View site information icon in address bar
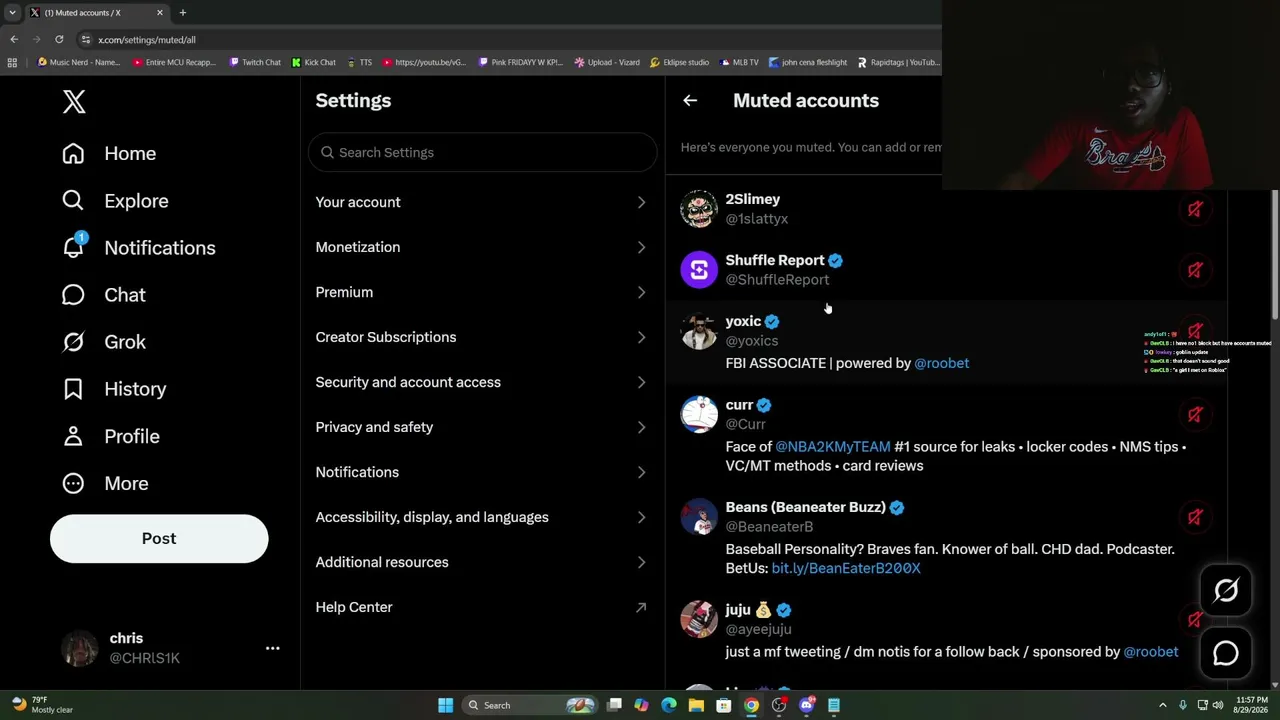 pyautogui.click(x=86, y=39)
